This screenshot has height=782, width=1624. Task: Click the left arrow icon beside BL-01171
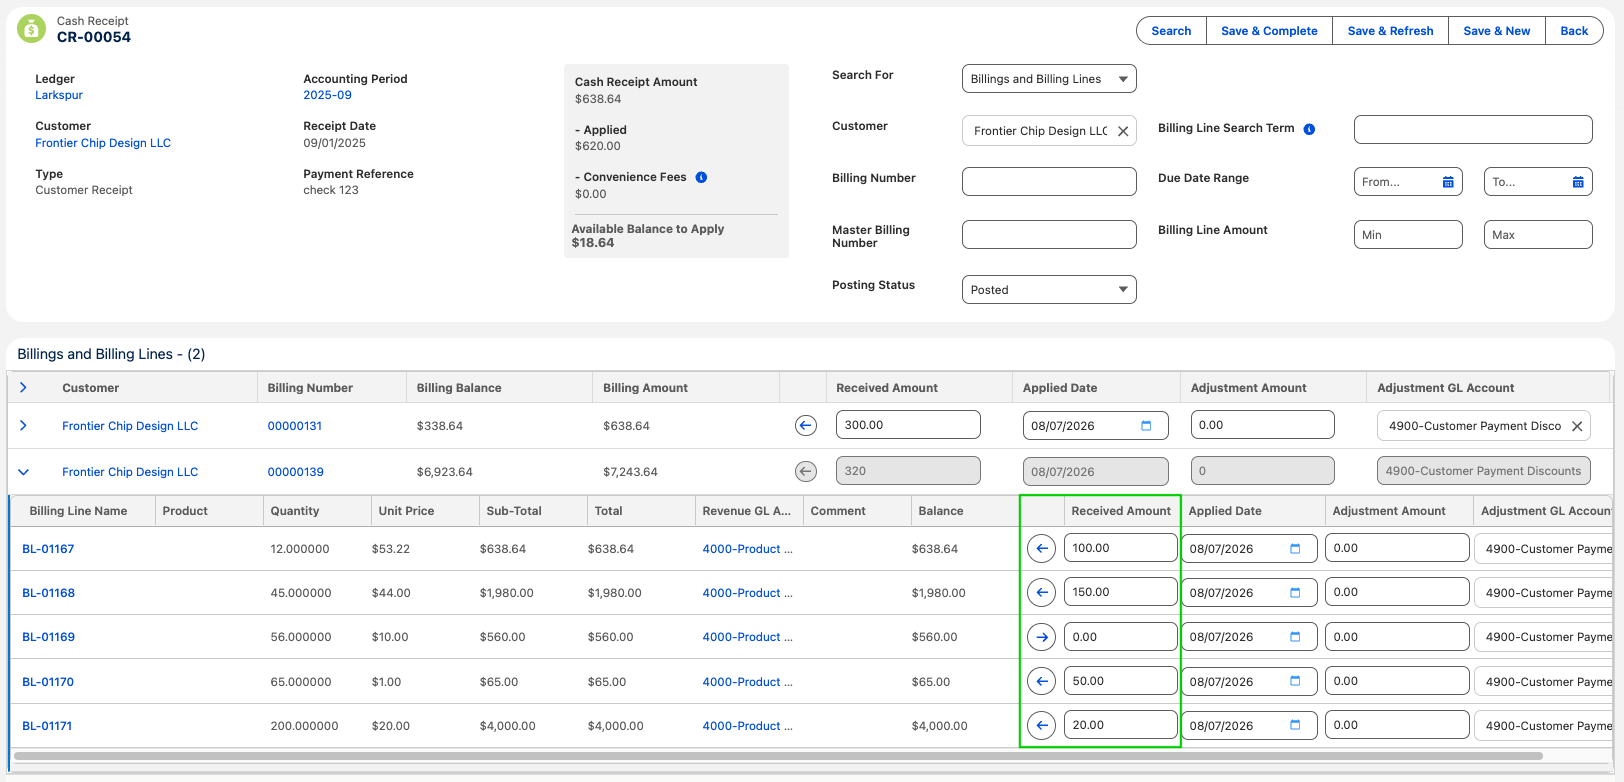click(x=1041, y=726)
